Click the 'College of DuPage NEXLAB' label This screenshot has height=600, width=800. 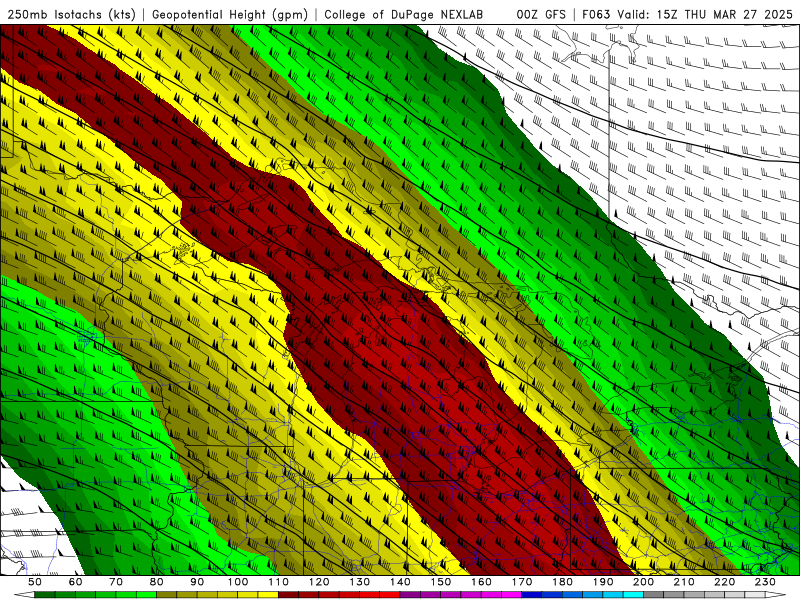point(403,15)
